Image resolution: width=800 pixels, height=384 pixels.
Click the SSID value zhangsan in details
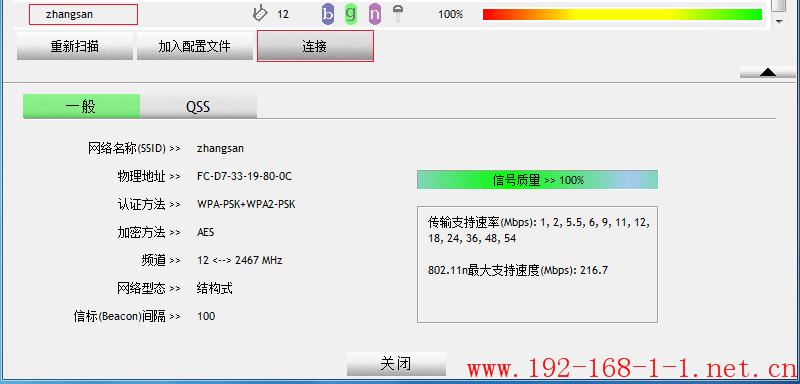220,149
